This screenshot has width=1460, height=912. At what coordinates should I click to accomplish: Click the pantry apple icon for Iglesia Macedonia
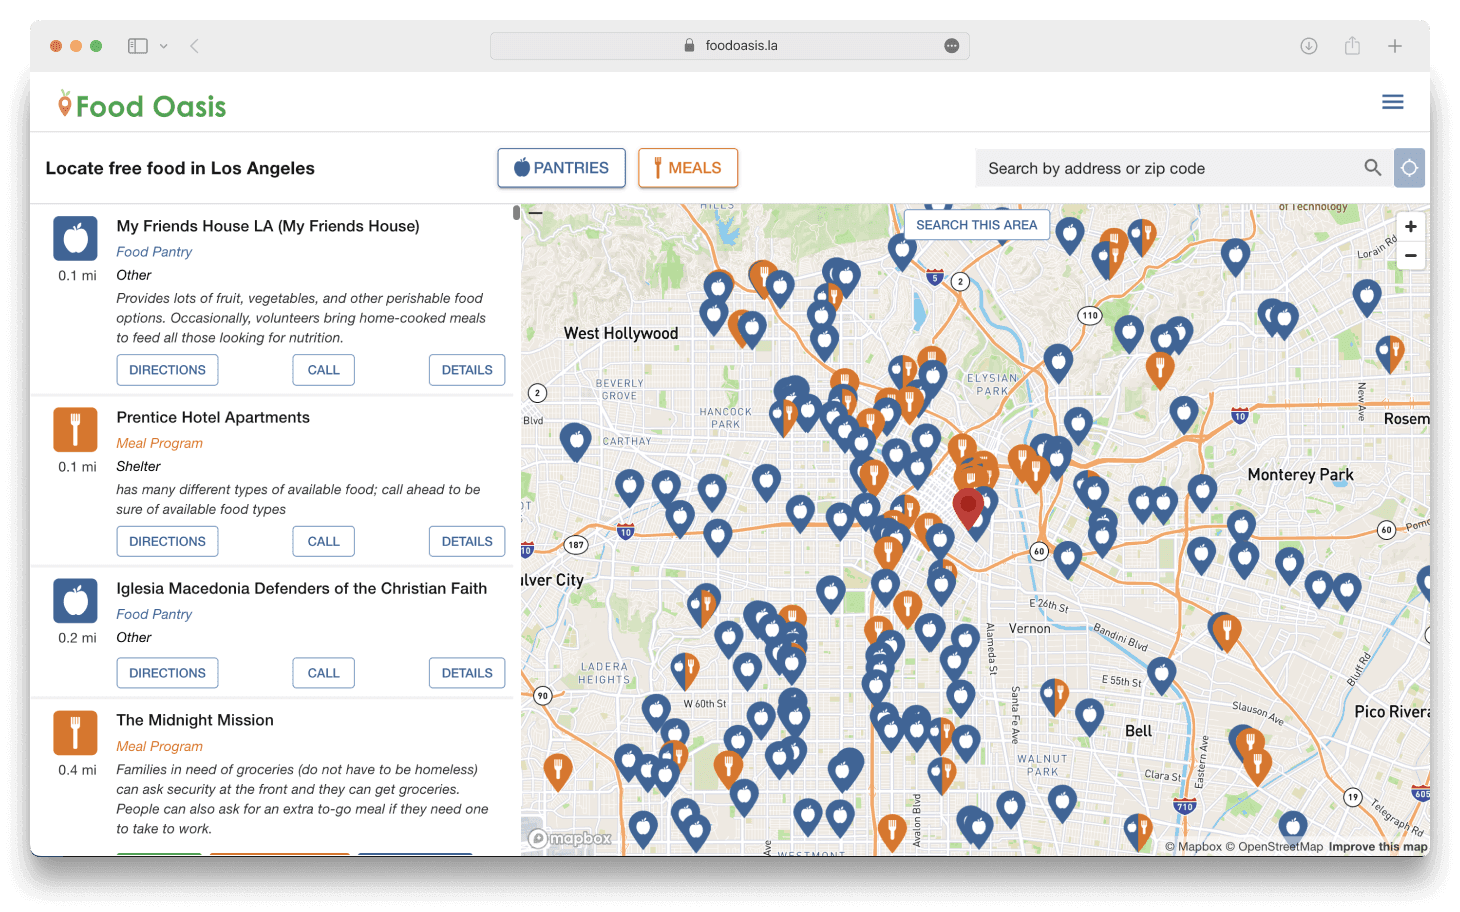pos(75,601)
